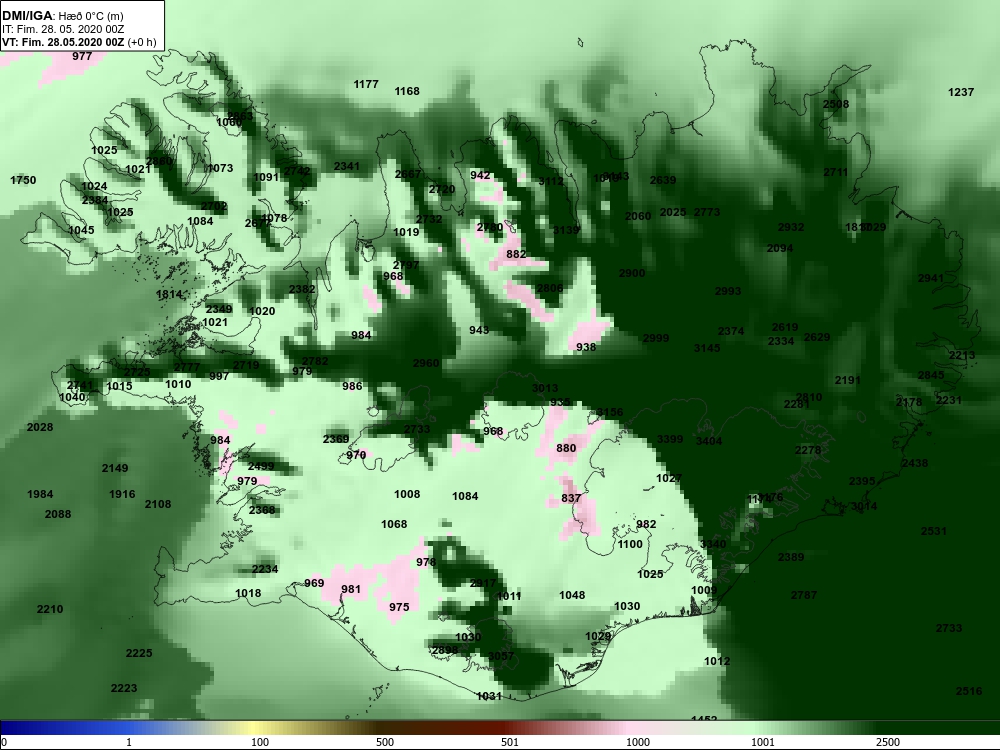This screenshot has width=1000, height=750.
Task: Click the 'IT: Fim. 28. 05. 2020 00Z' line
Action: [x=63, y=29]
